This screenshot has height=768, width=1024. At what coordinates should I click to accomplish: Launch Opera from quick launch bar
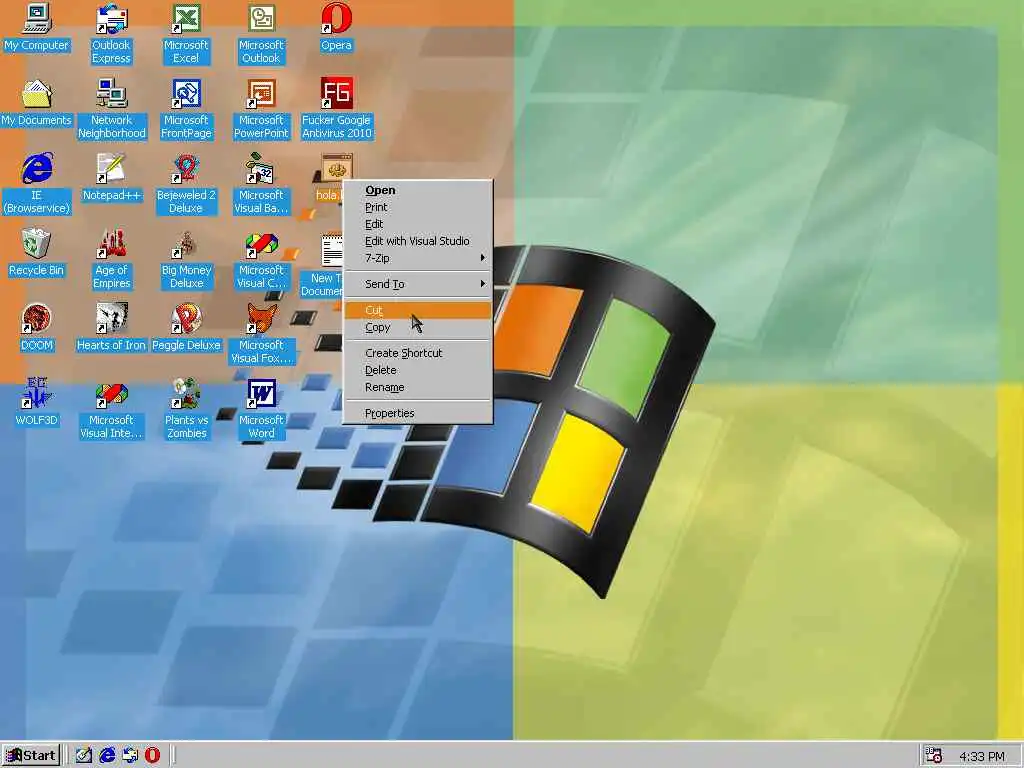(x=152, y=756)
